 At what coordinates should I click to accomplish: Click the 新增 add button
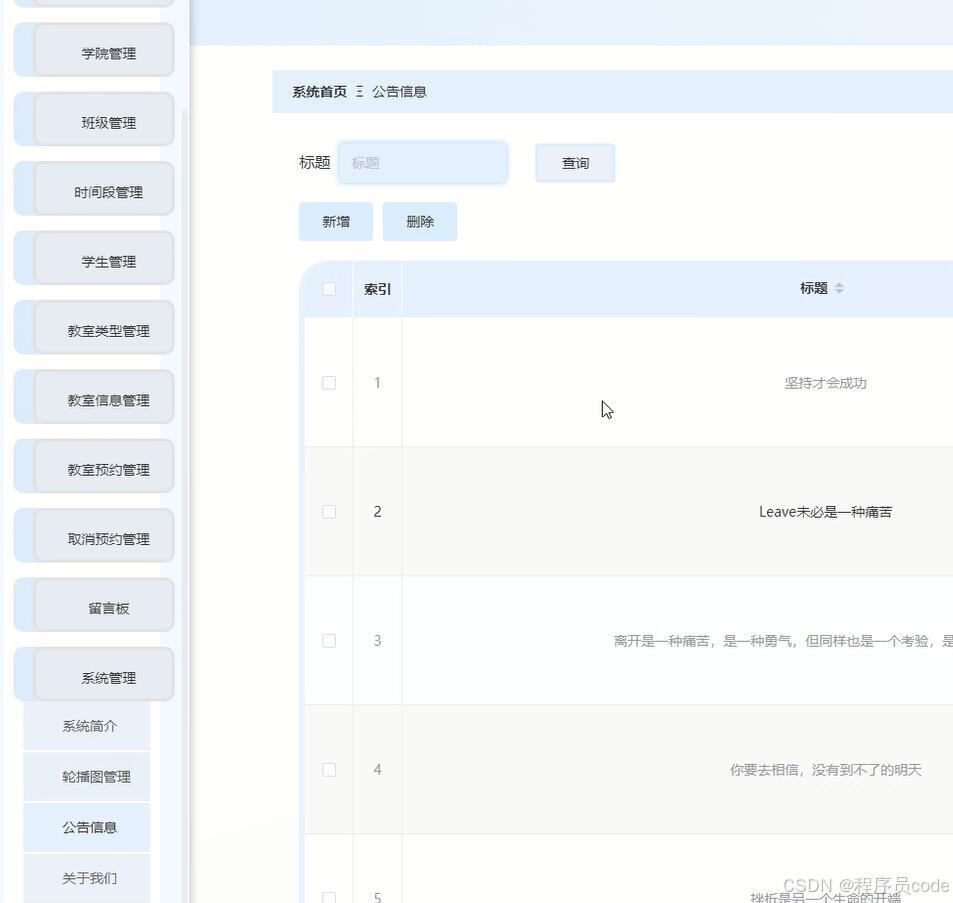click(x=335, y=221)
